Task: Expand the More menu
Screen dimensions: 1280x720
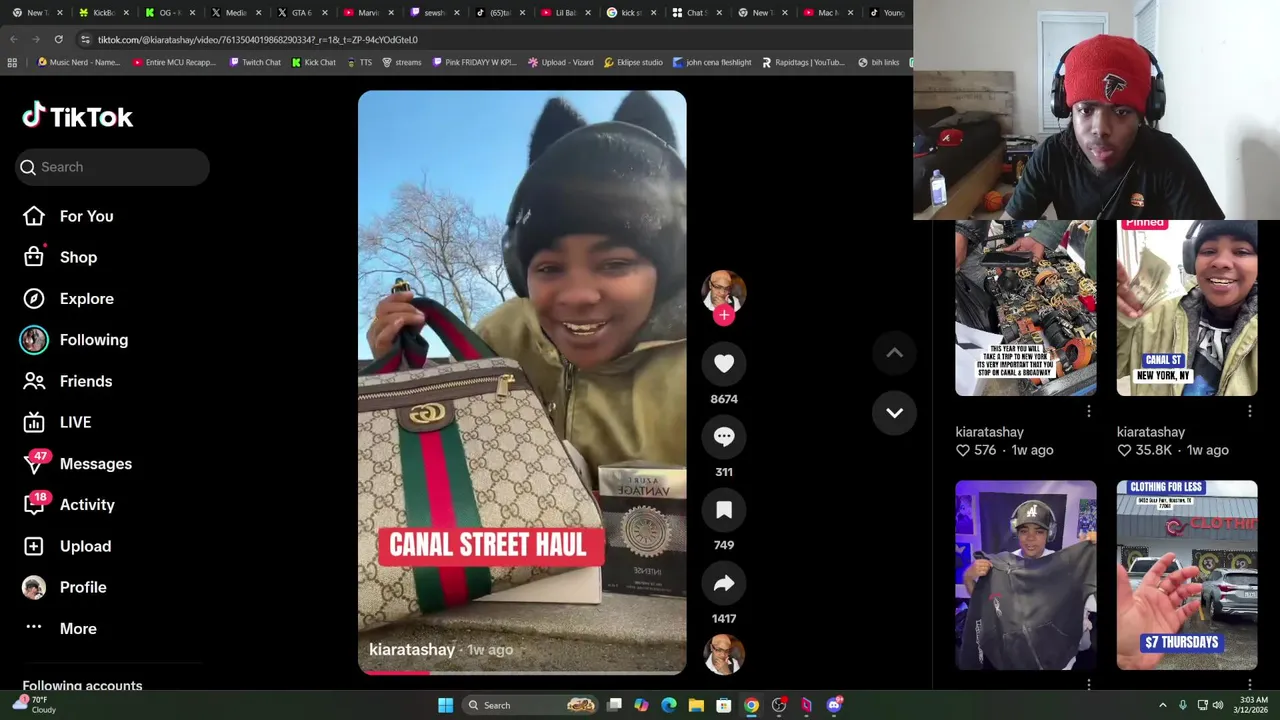Action: coord(62,628)
